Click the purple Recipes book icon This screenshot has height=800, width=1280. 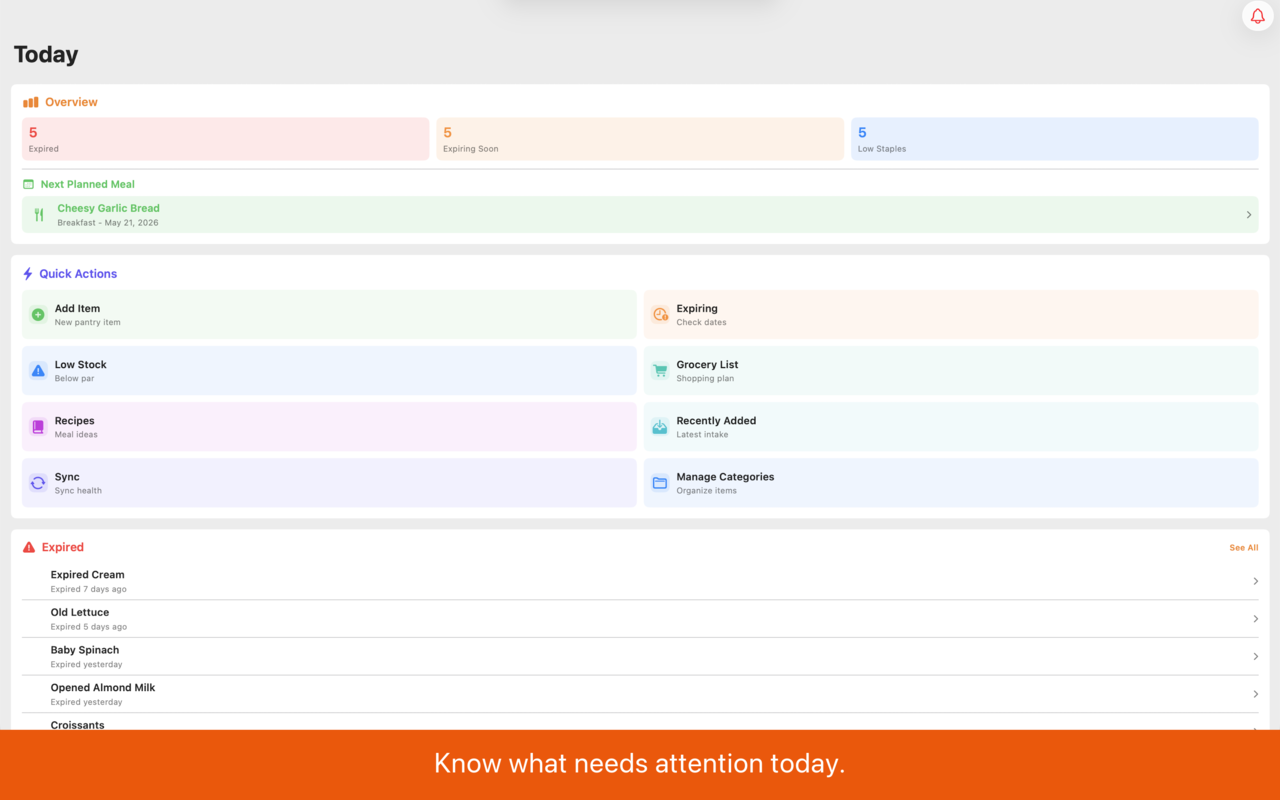(x=38, y=427)
